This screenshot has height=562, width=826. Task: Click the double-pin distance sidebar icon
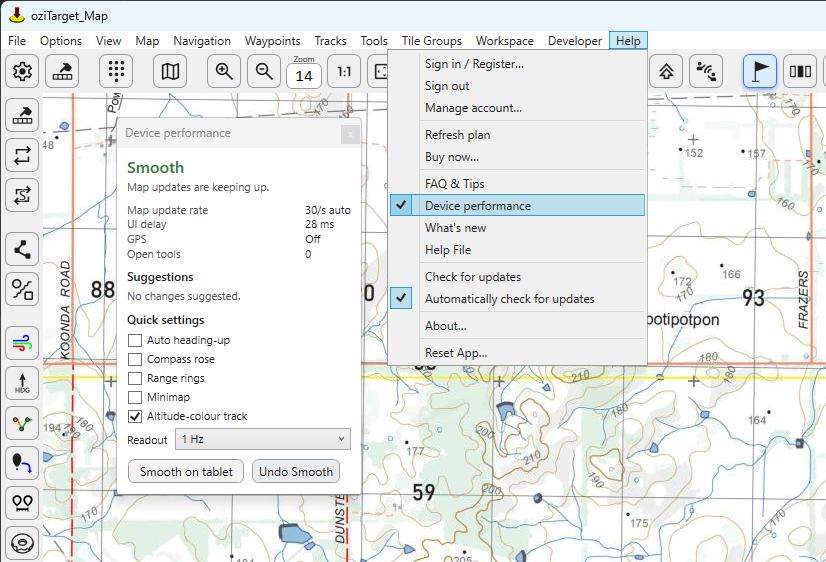pos(22,503)
